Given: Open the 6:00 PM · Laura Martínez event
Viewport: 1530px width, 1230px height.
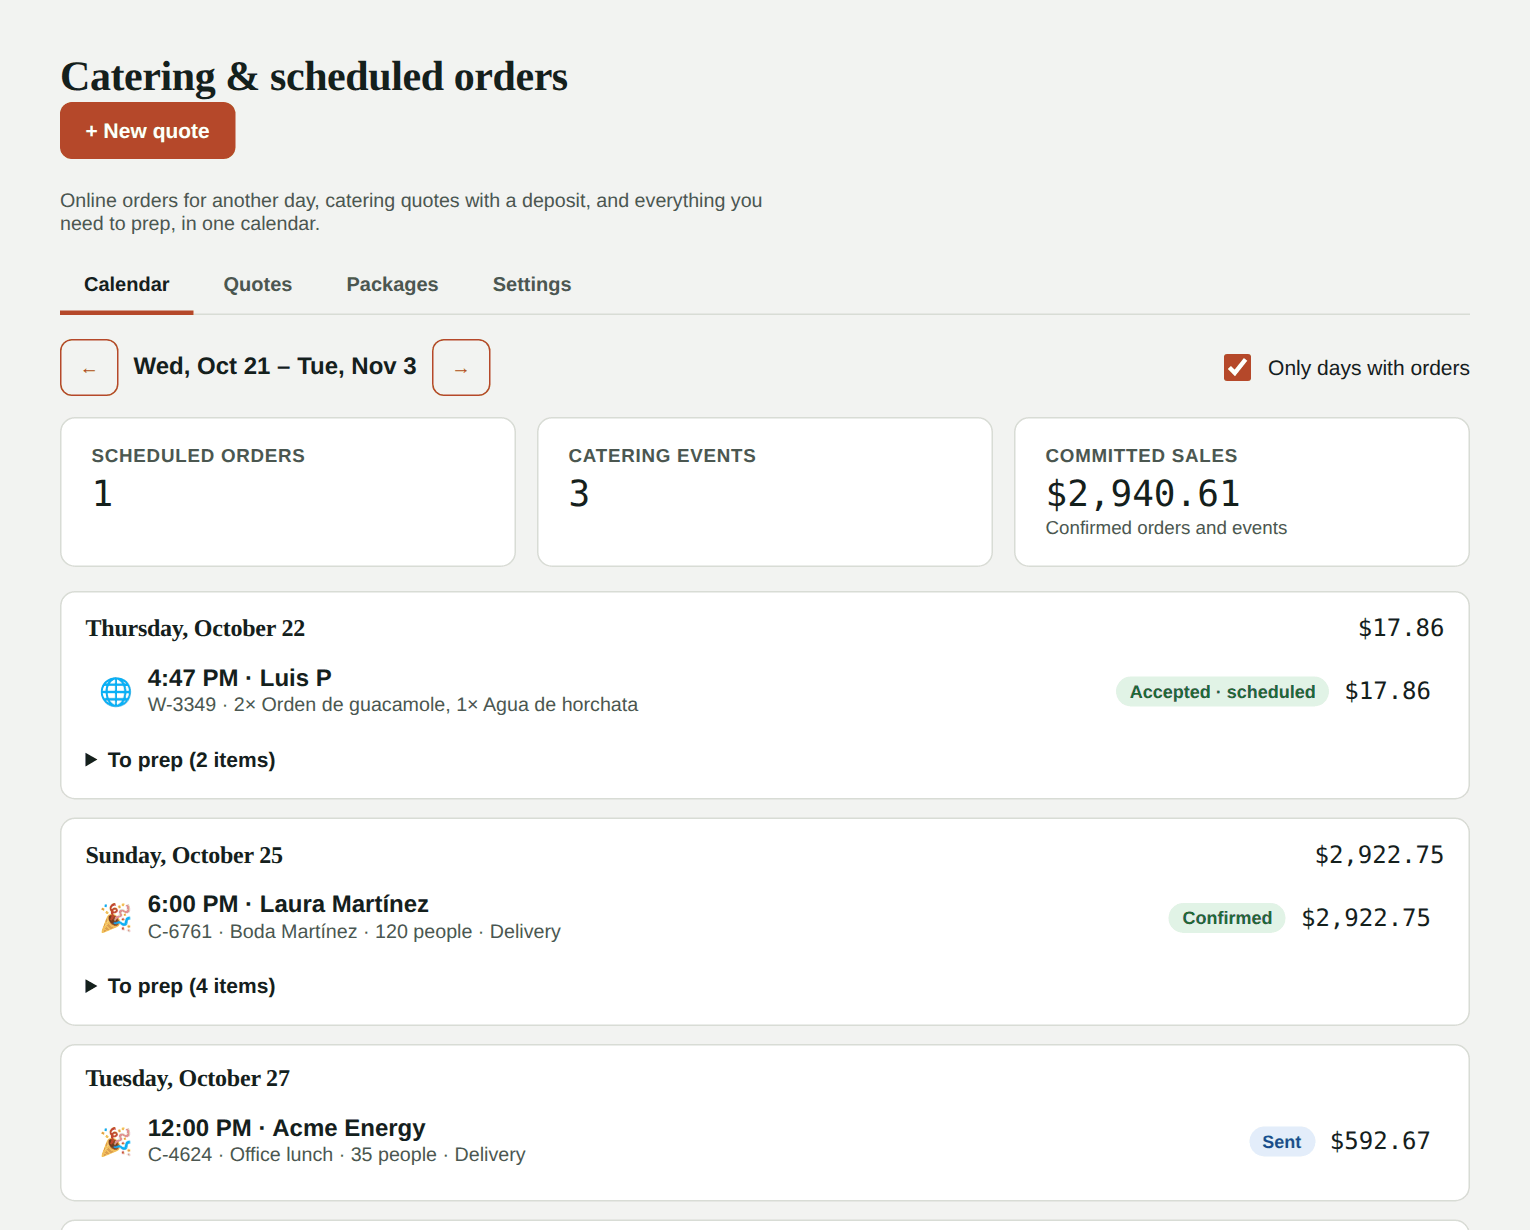Looking at the screenshot, I should pyautogui.click(x=765, y=917).
